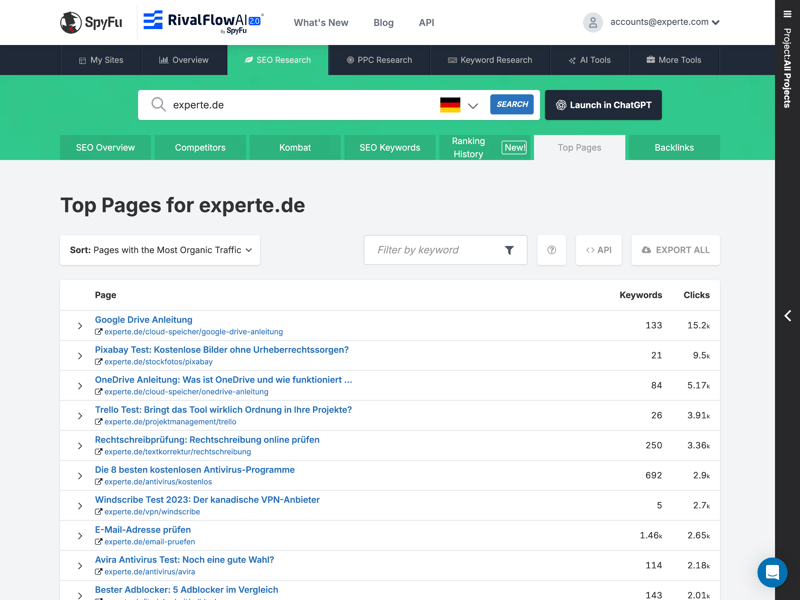Open the Pixabay Test page link
The height and width of the screenshot is (600, 800).
pos(221,350)
